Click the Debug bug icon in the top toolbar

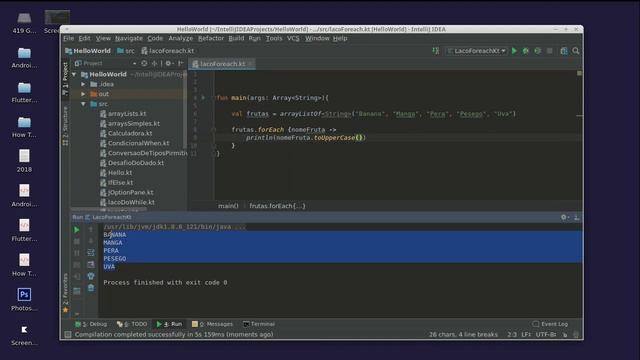coord(526,51)
